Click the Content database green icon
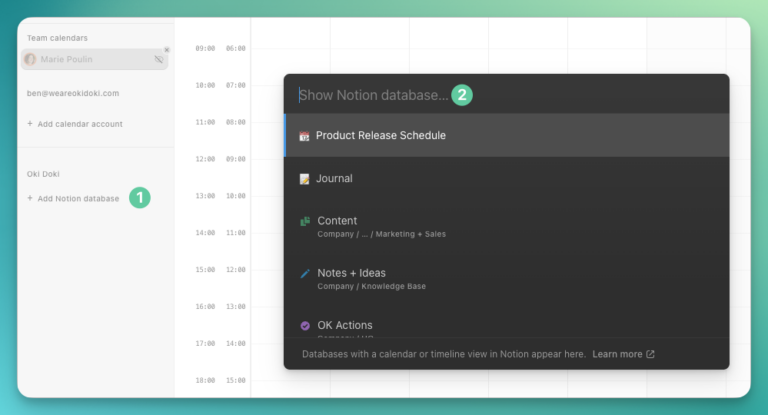Screen dimensions: 768x415 [305, 221]
